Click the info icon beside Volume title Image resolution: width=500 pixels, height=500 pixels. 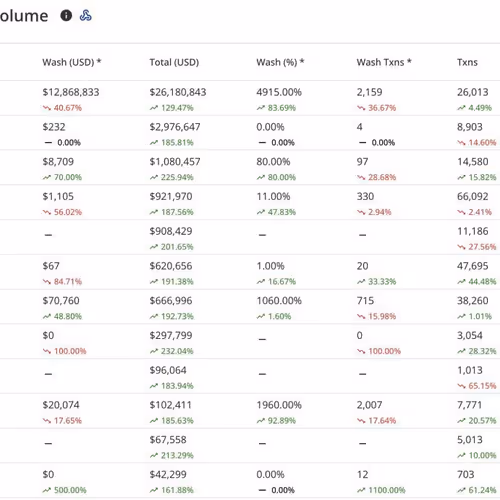click(x=66, y=15)
